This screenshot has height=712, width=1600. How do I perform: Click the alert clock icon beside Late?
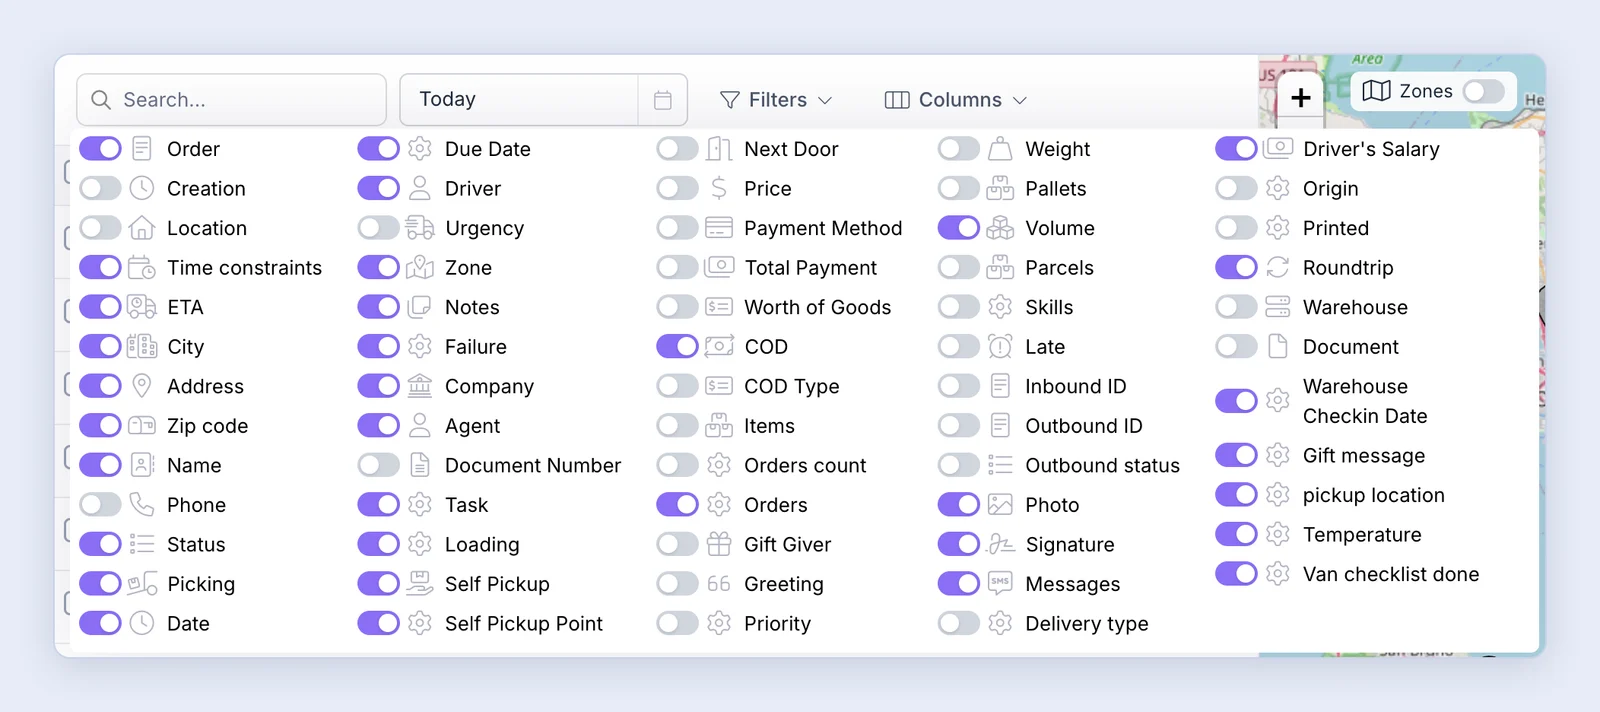pyautogui.click(x=1000, y=346)
